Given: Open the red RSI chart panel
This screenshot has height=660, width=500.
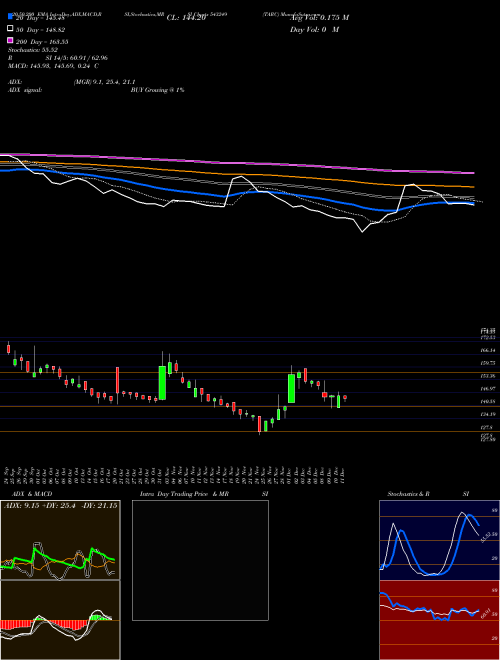Looking at the screenshot, I should pos(439,620).
